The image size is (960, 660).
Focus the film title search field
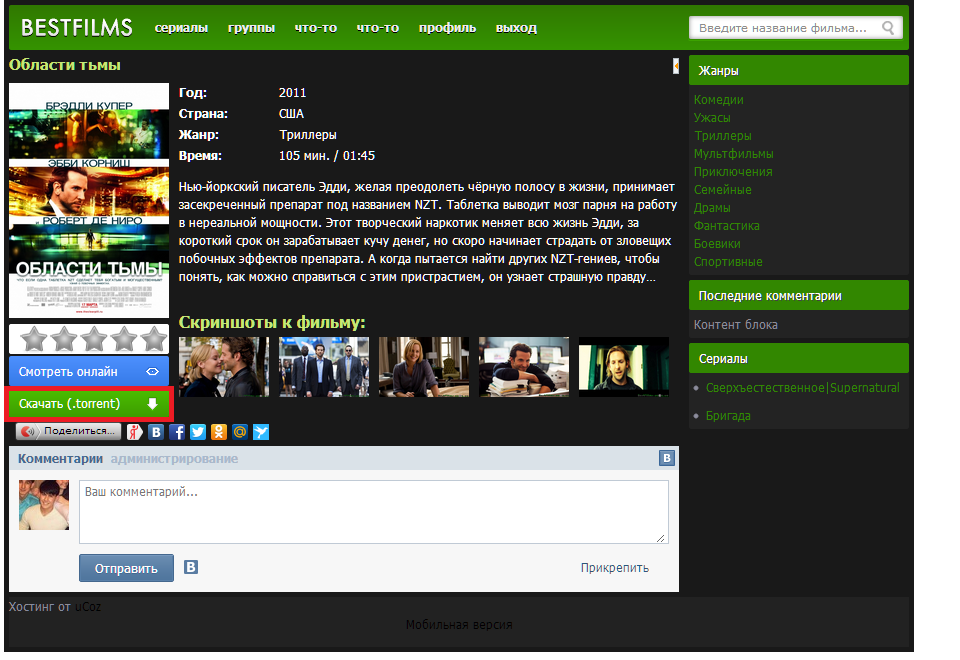point(795,28)
